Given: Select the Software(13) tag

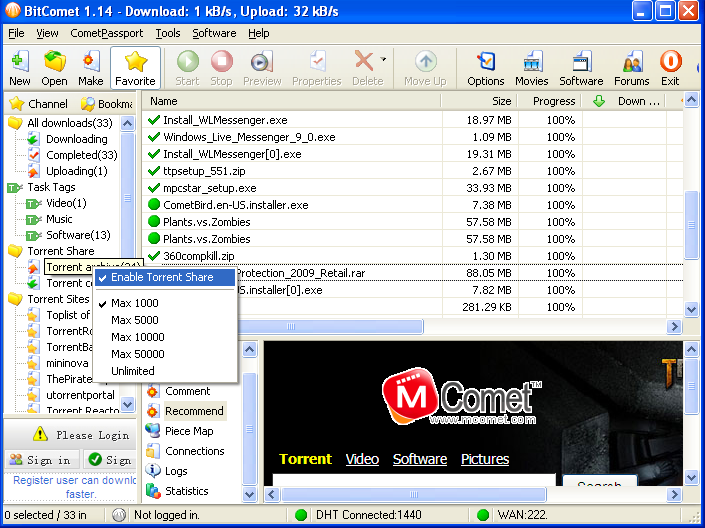Looking at the screenshot, I should point(78,235).
